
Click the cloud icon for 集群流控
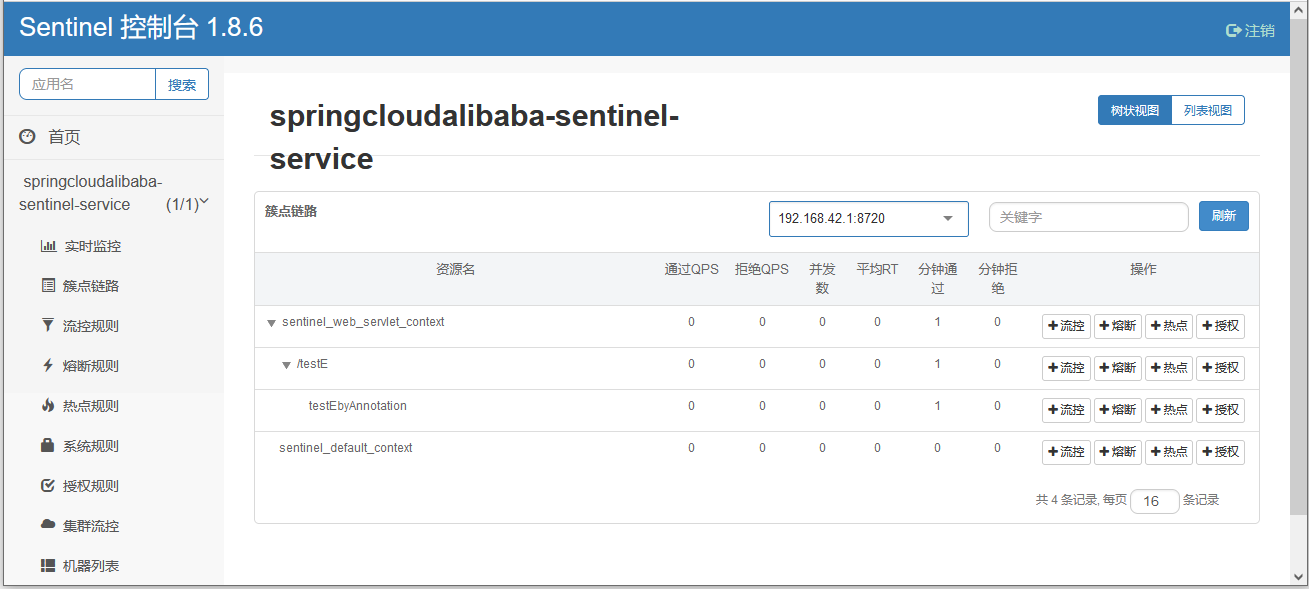(x=48, y=525)
